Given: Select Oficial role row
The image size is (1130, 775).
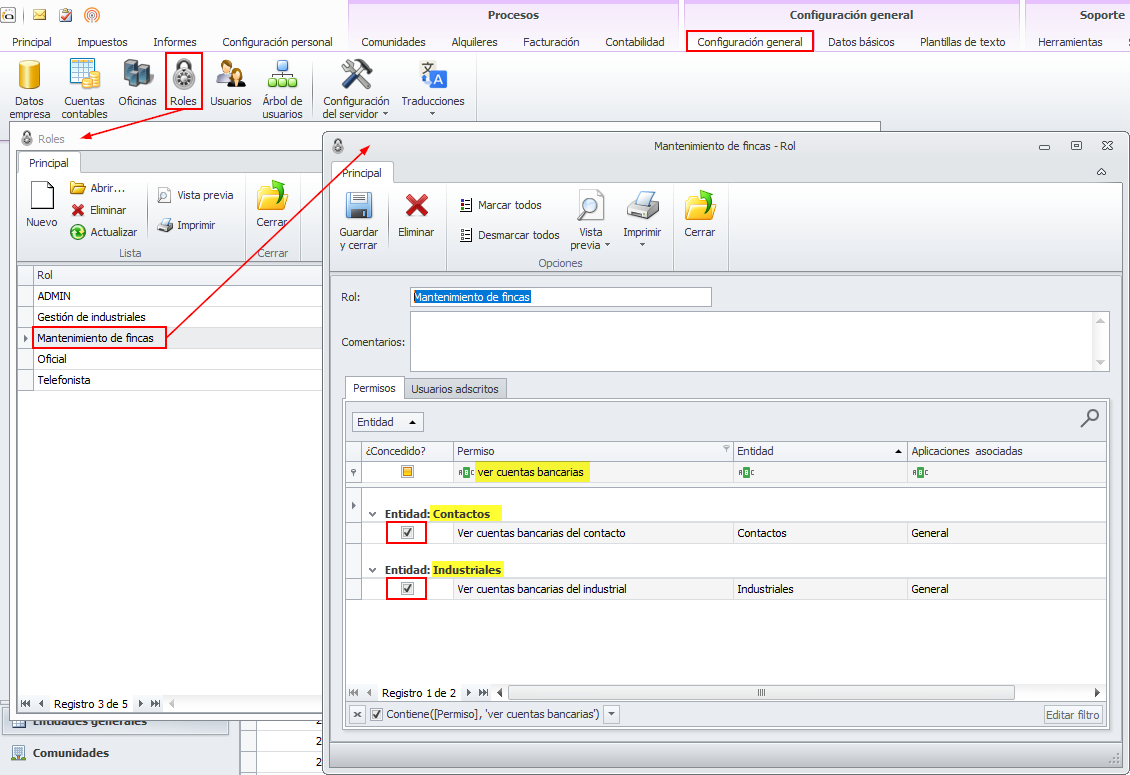Looking at the screenshot, I should (177, 359).
